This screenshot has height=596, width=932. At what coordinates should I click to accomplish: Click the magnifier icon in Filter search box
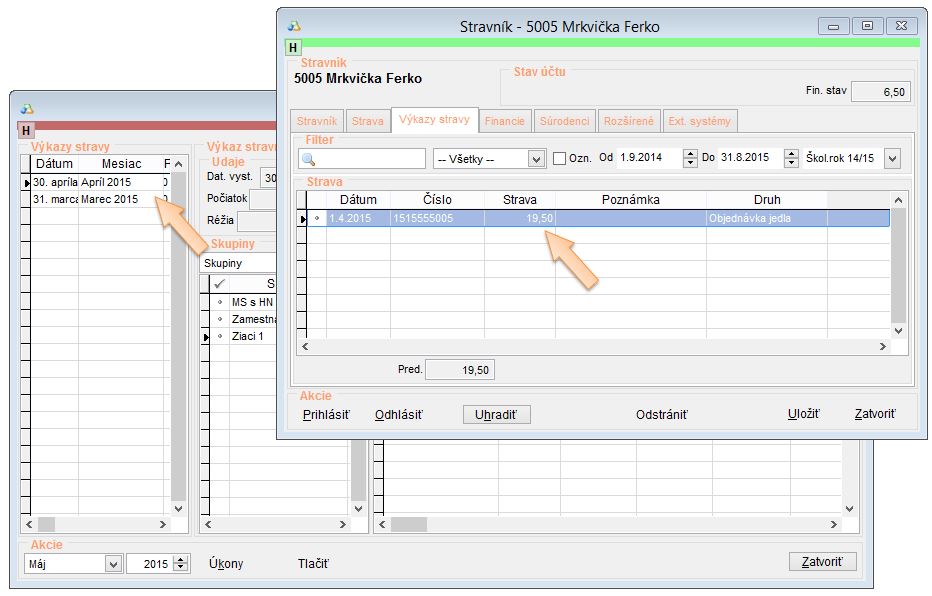(x=309, y=159)
